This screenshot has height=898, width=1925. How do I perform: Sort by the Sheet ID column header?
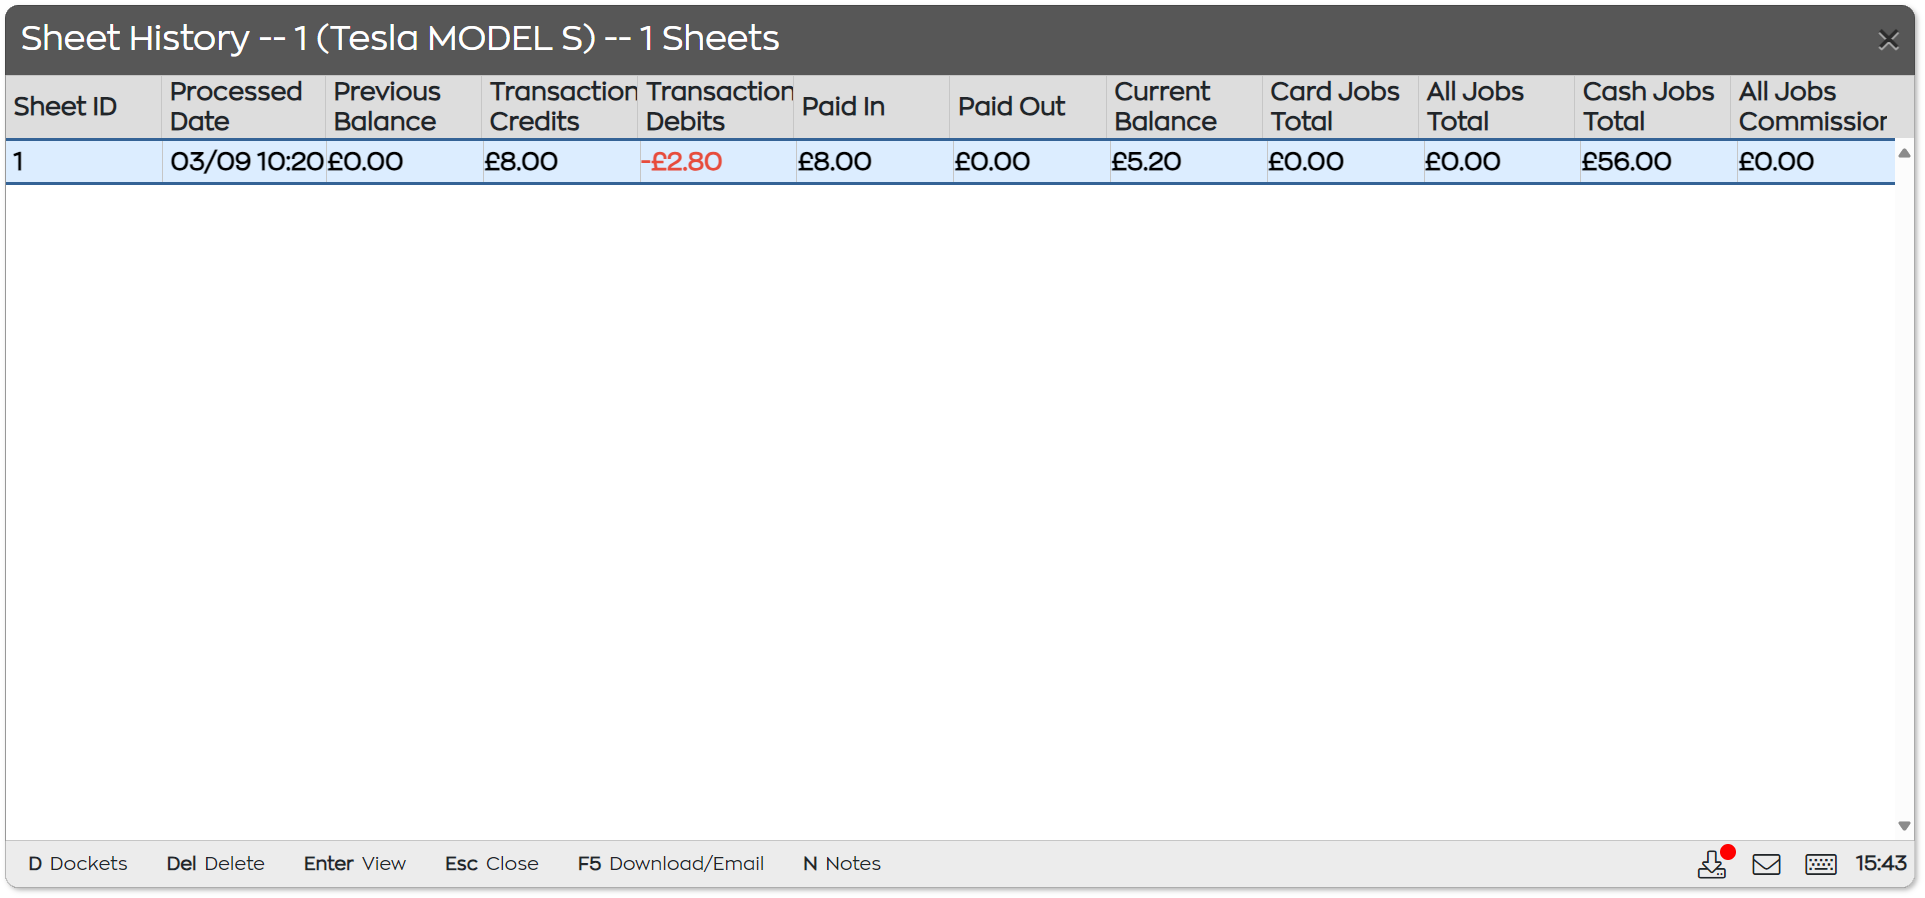pyautogui.click(x=84, y=106)
